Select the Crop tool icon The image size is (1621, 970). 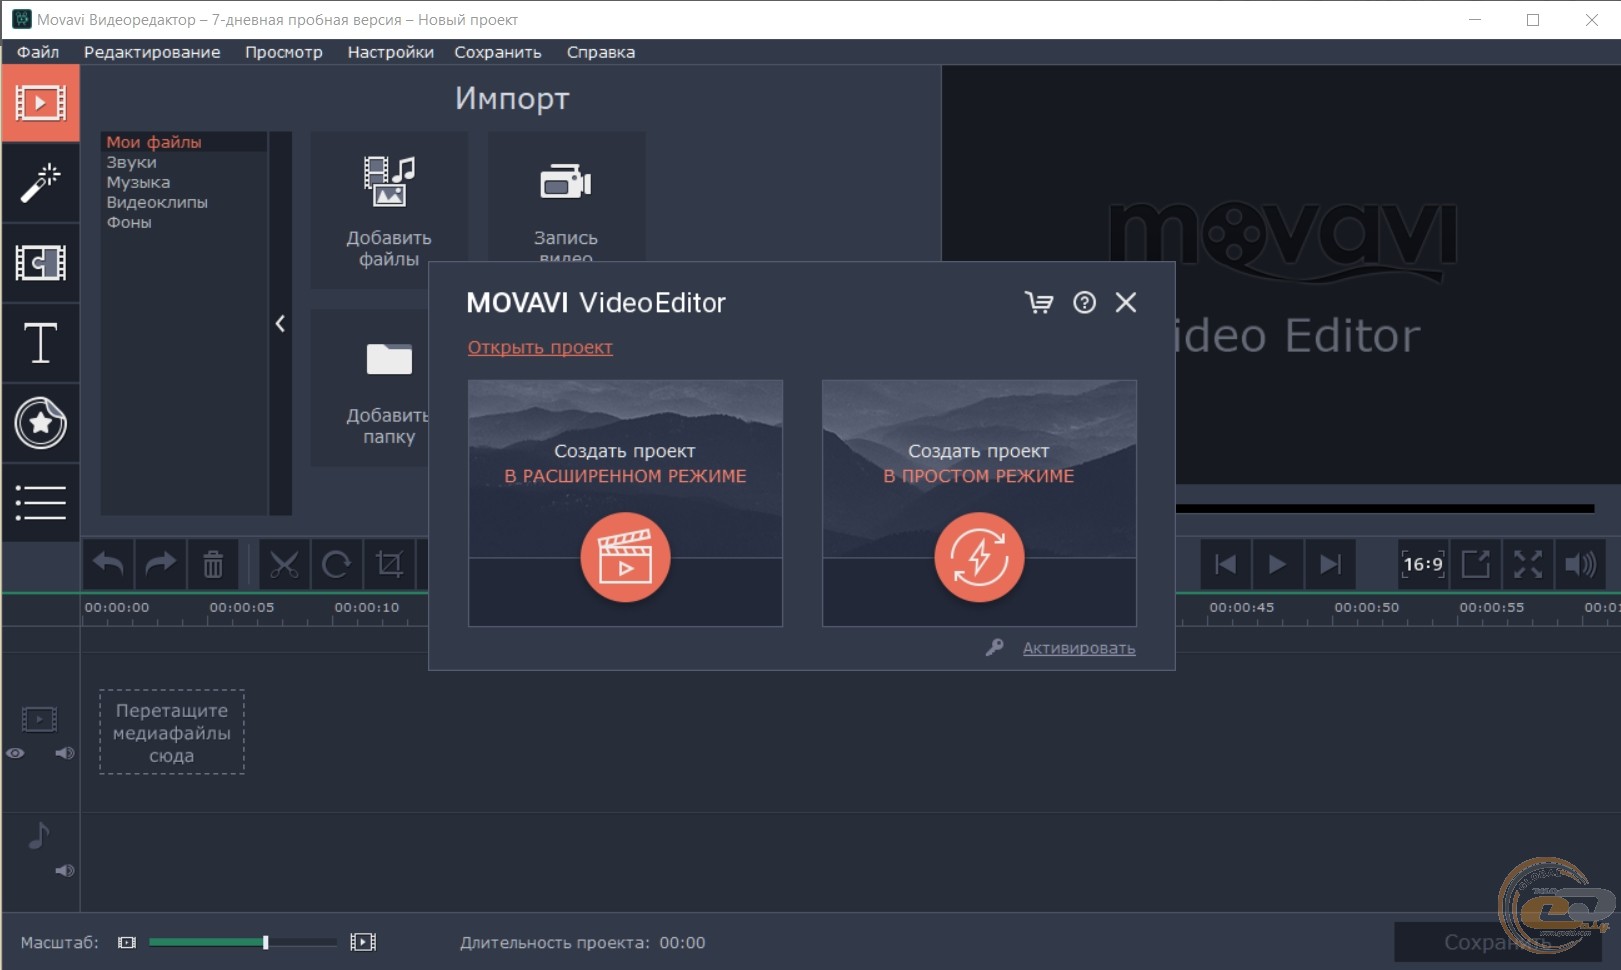coord(389,565)
